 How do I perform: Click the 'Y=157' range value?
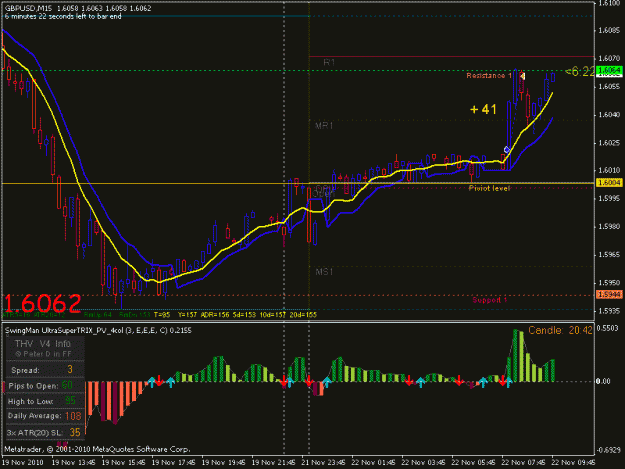(187, 315)
